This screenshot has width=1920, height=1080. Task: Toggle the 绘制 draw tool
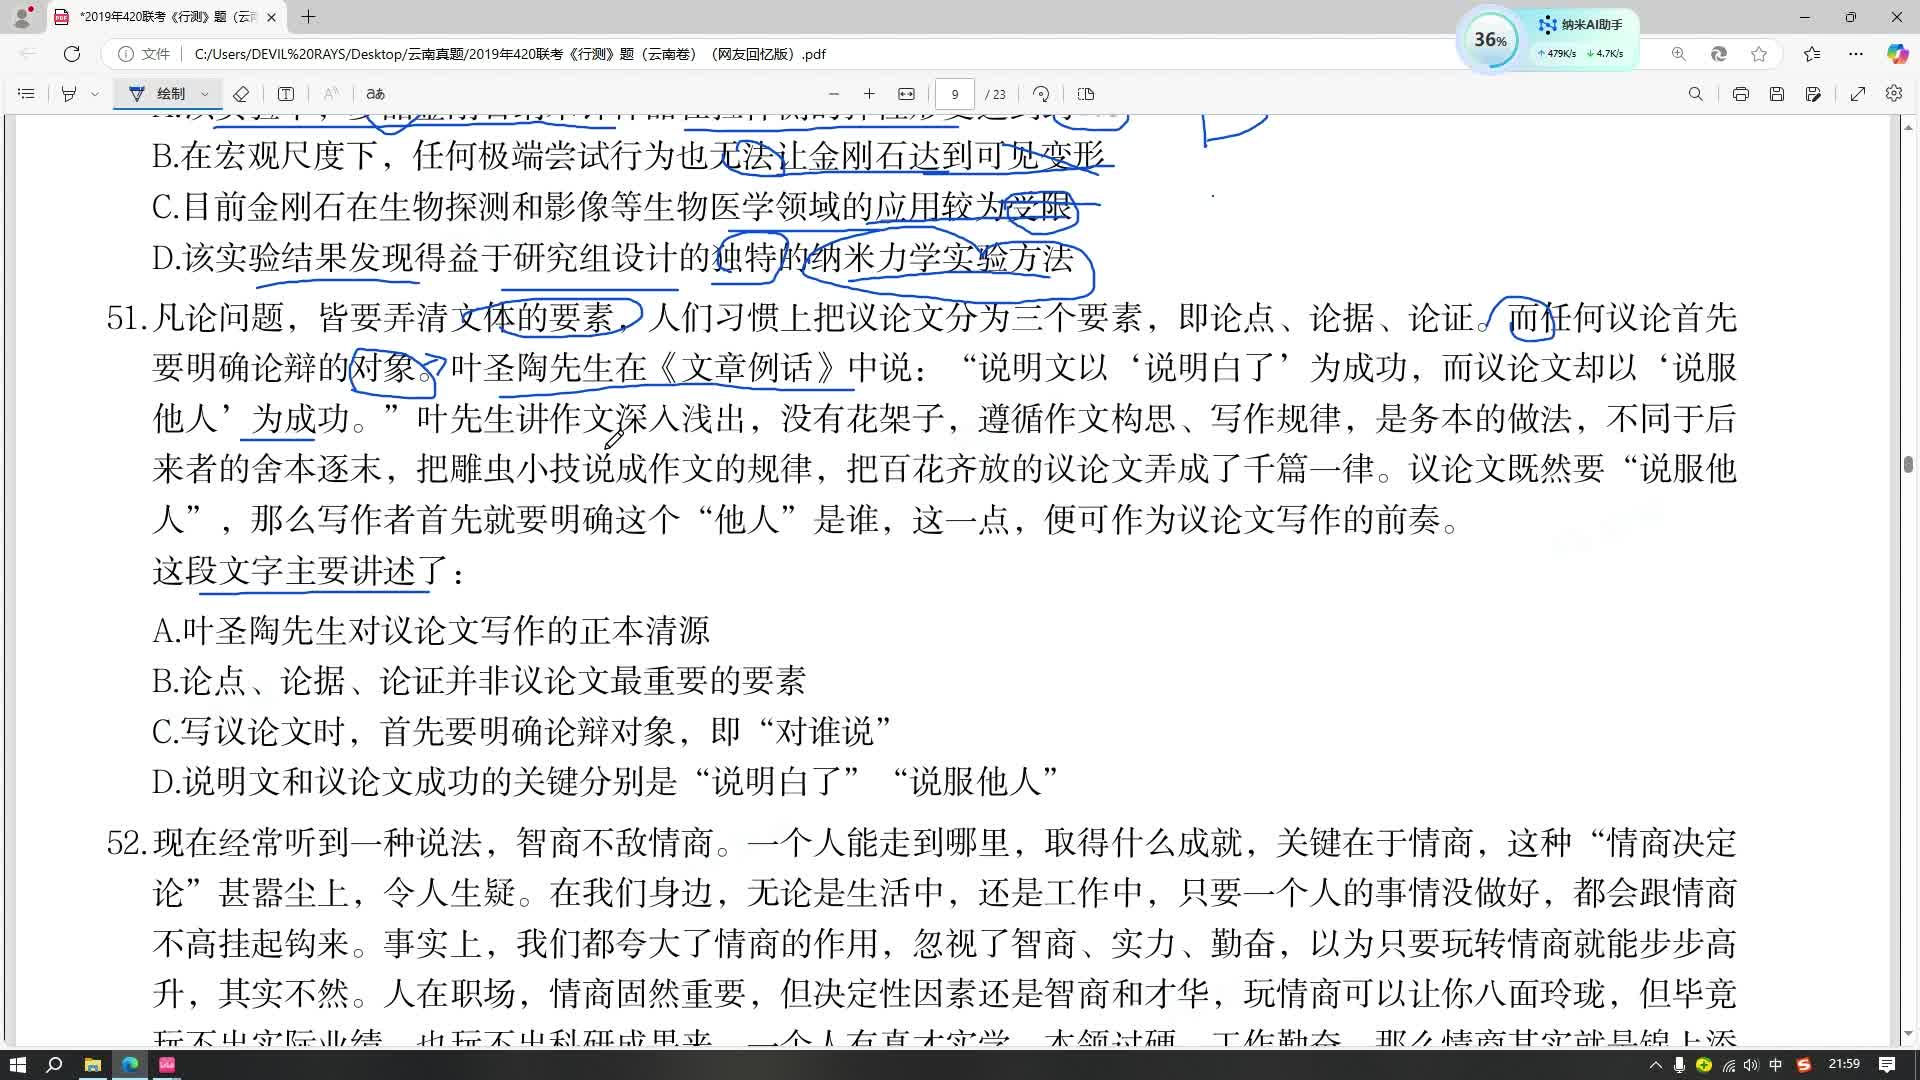click(158, 94)
